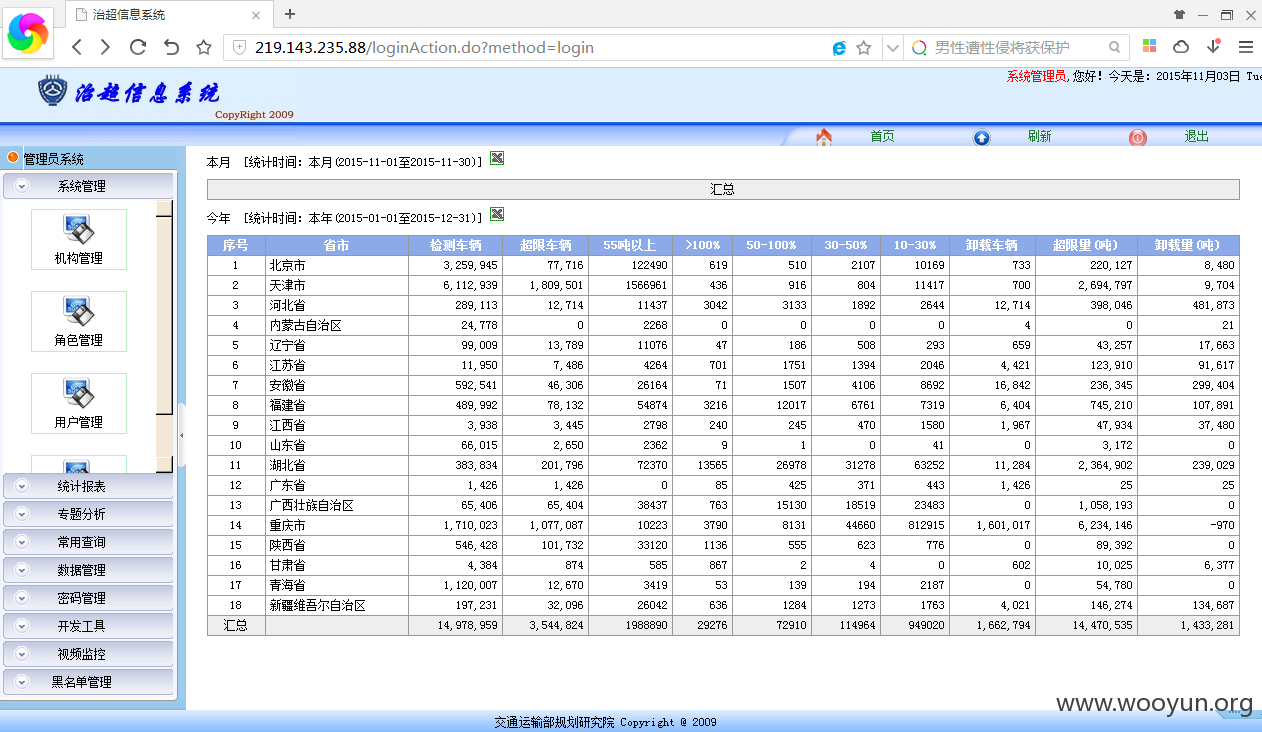Click the 首页 home icon
Image resolution: width=1262 pixels, height=732 pixels.
824,137
